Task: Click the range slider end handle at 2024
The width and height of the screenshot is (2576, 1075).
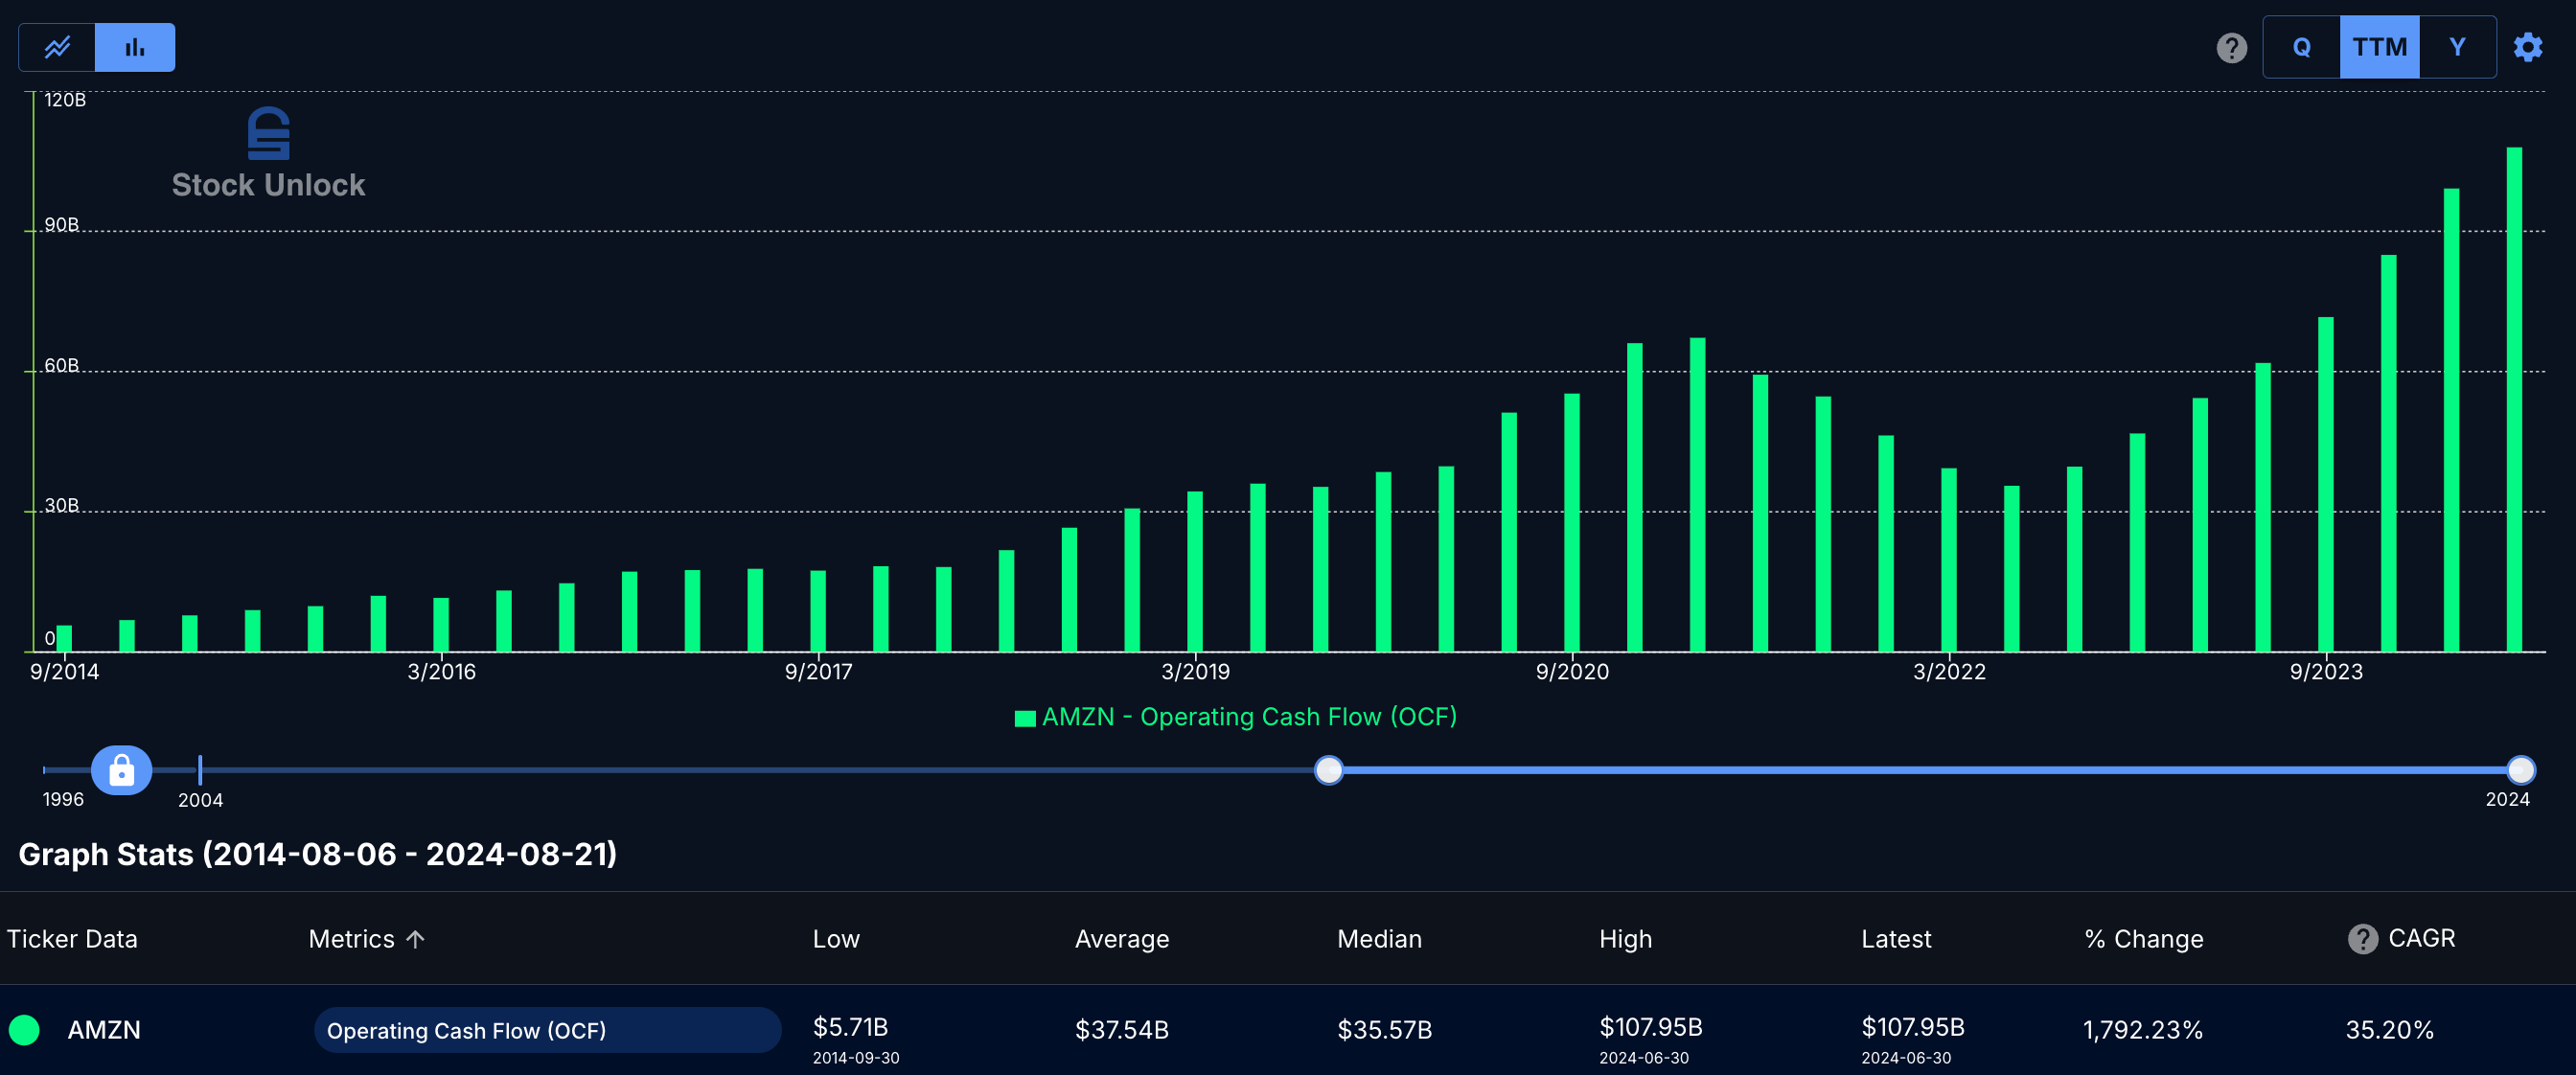Action: [2521, 770]
